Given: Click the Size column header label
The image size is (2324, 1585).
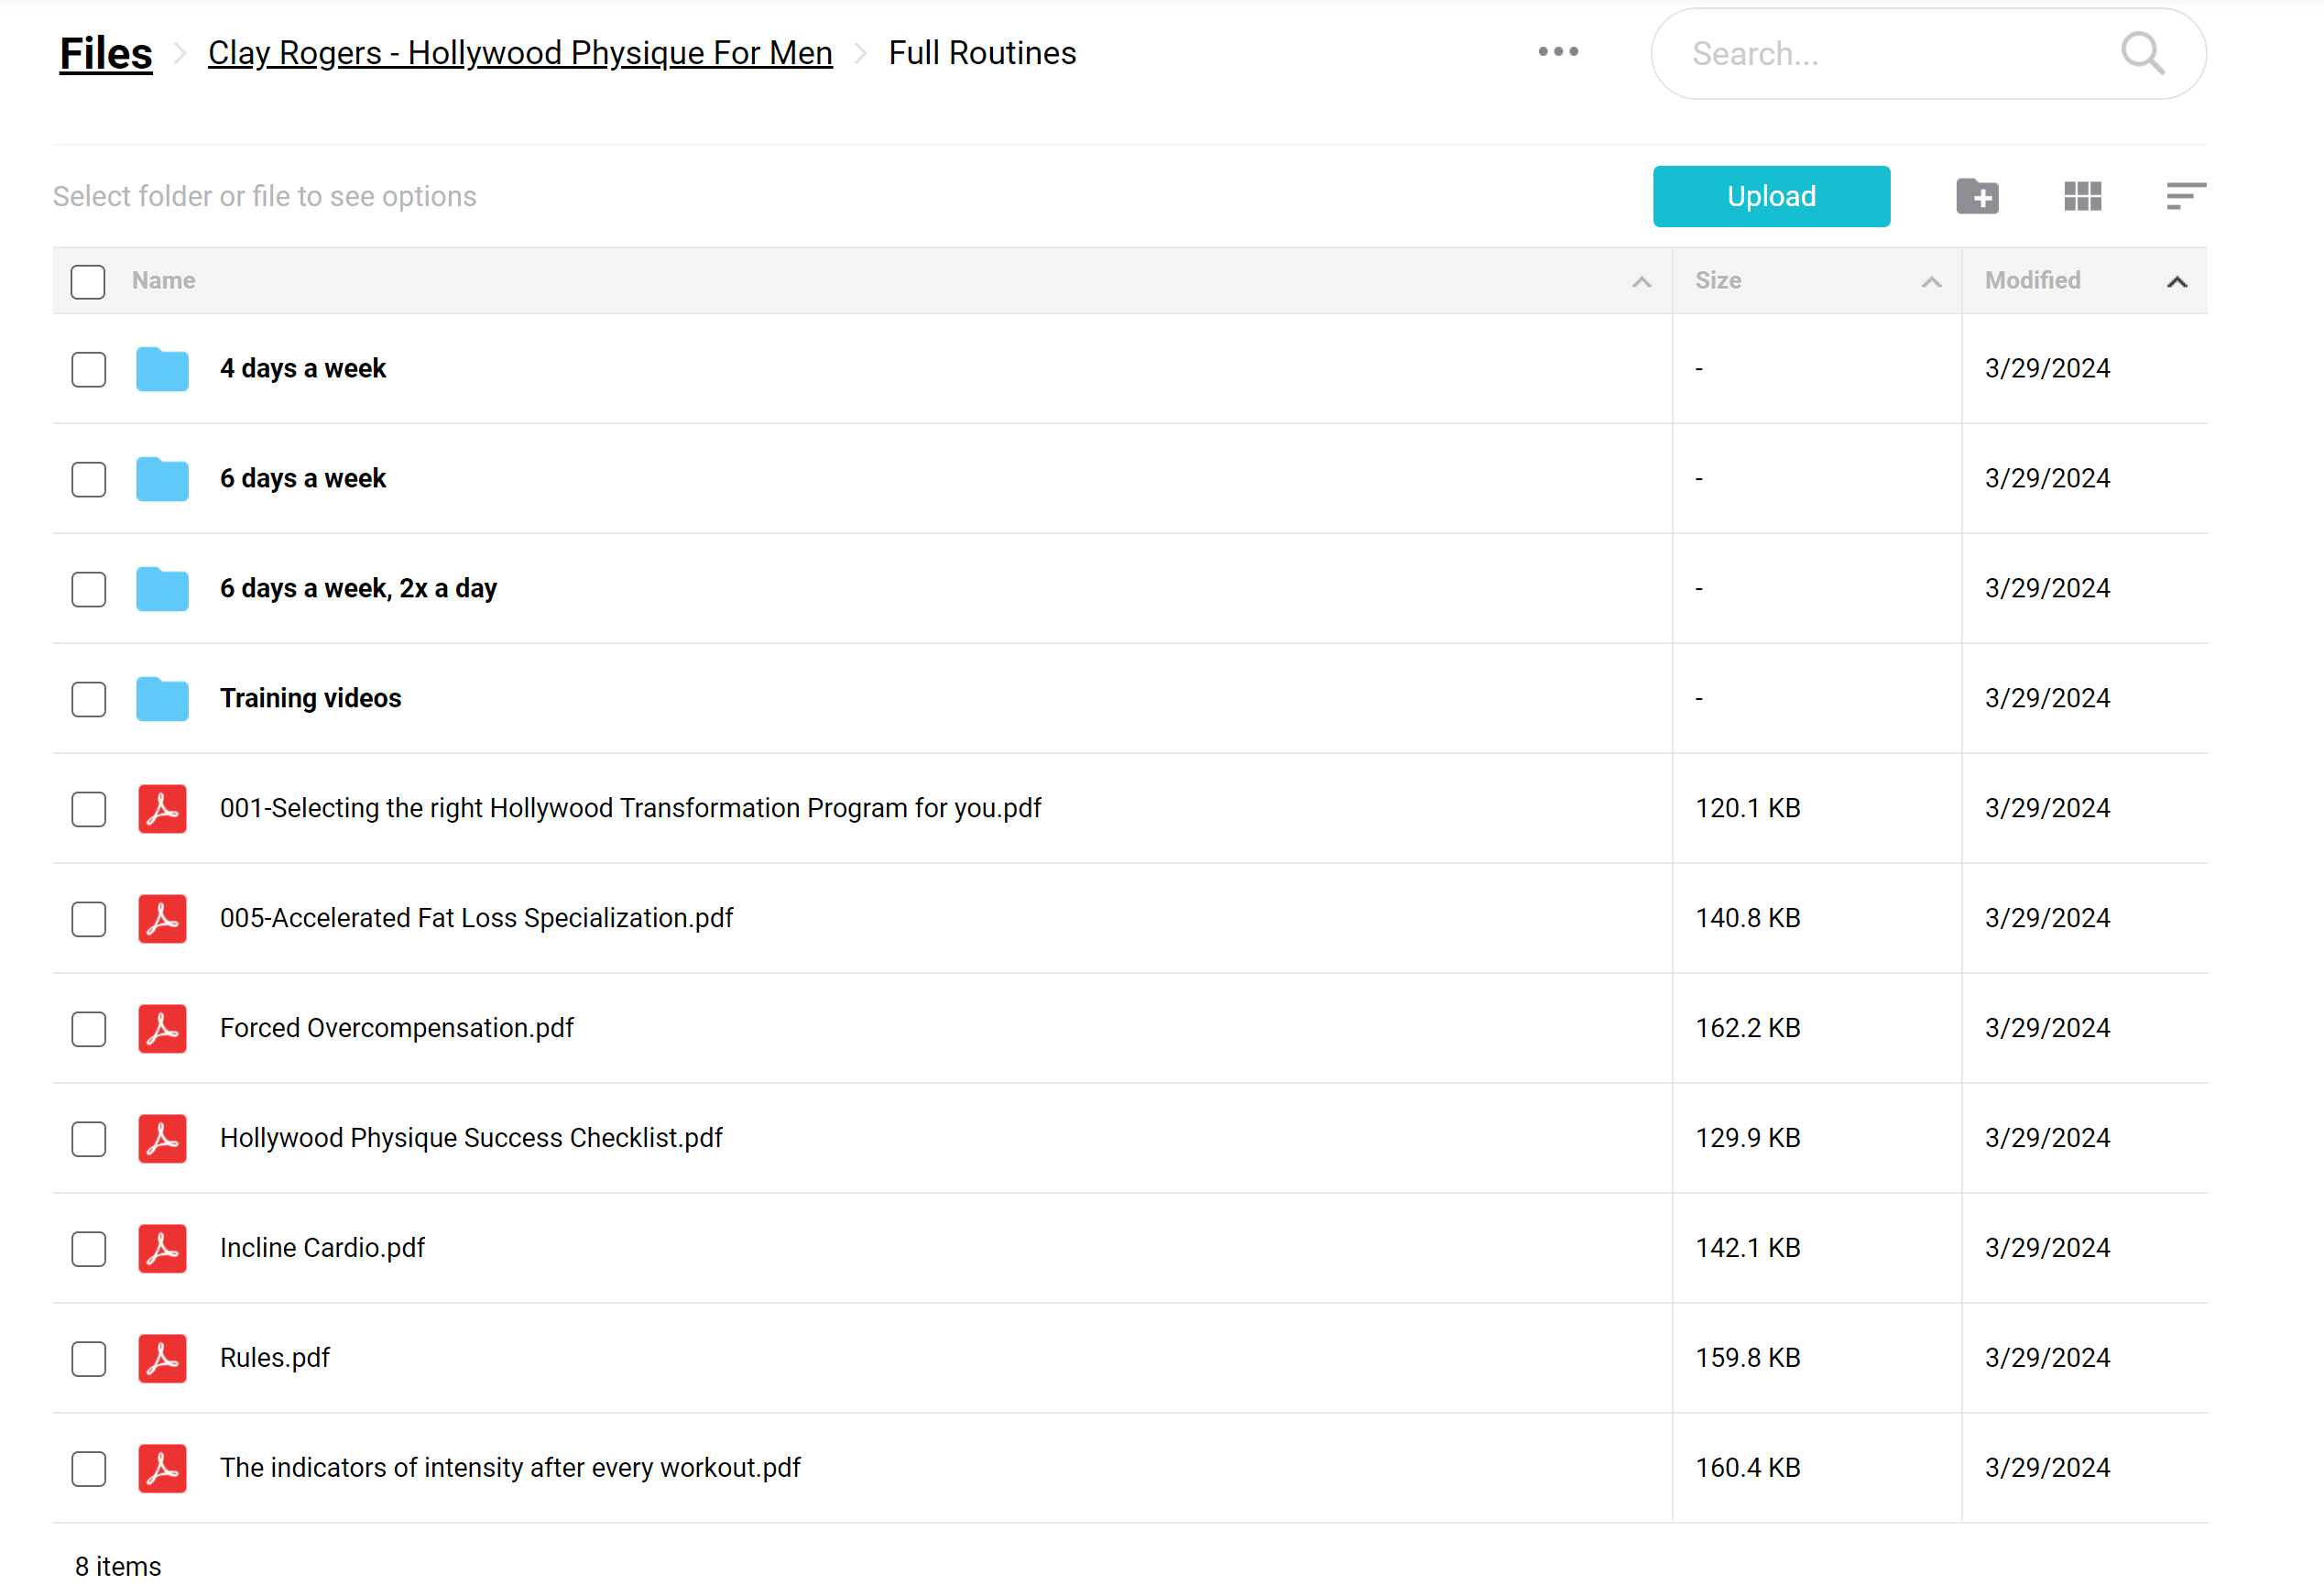Looking at the screenshot, I should click(1718, 281).
